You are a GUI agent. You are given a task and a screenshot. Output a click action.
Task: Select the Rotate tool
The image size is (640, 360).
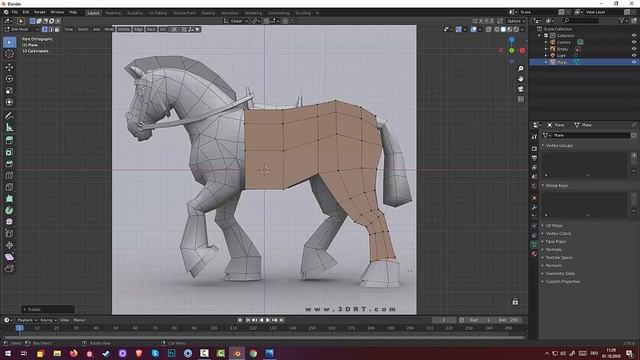9,79
